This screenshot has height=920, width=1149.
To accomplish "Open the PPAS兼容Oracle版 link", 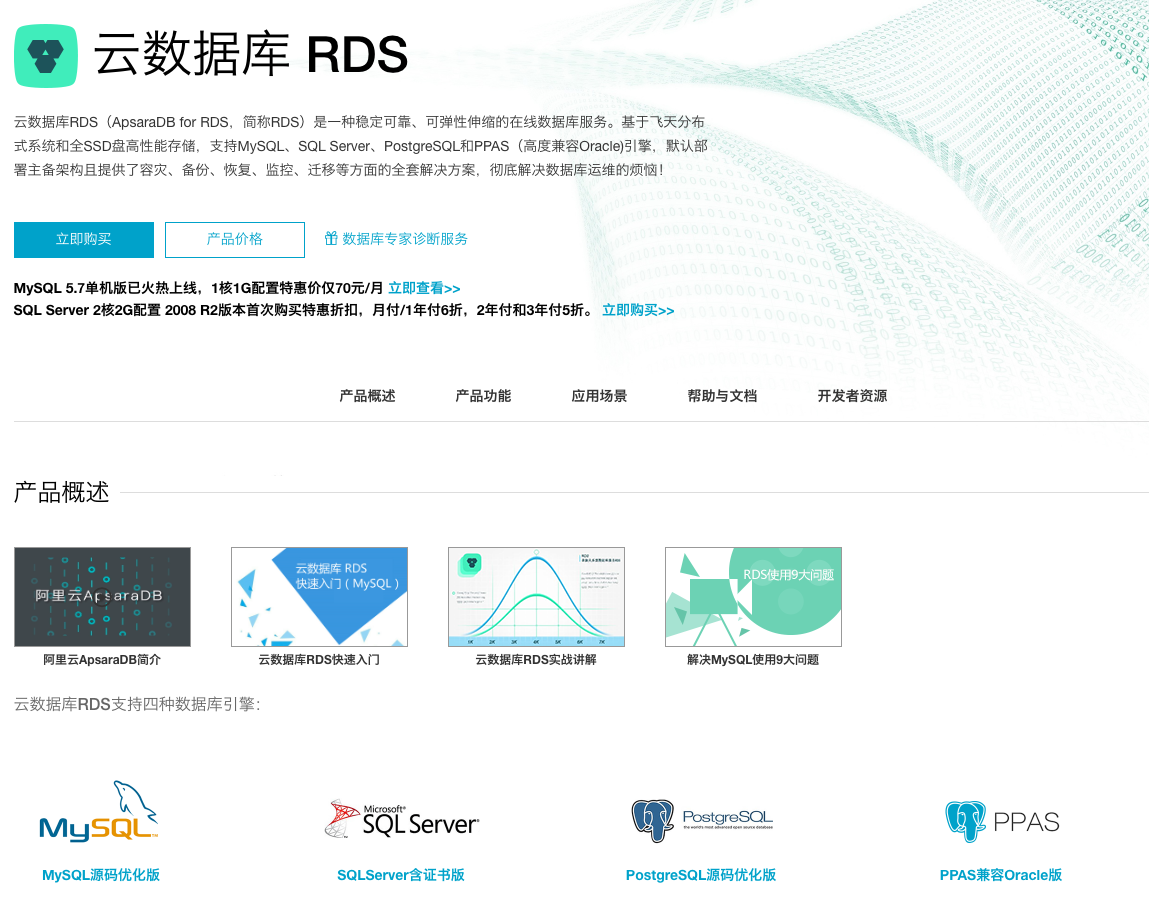I will coord(1000,874).
